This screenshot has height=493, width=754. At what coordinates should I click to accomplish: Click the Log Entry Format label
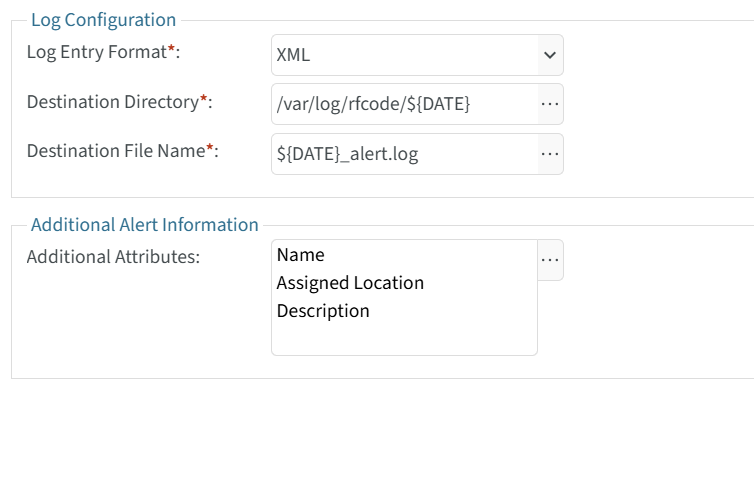95,52
